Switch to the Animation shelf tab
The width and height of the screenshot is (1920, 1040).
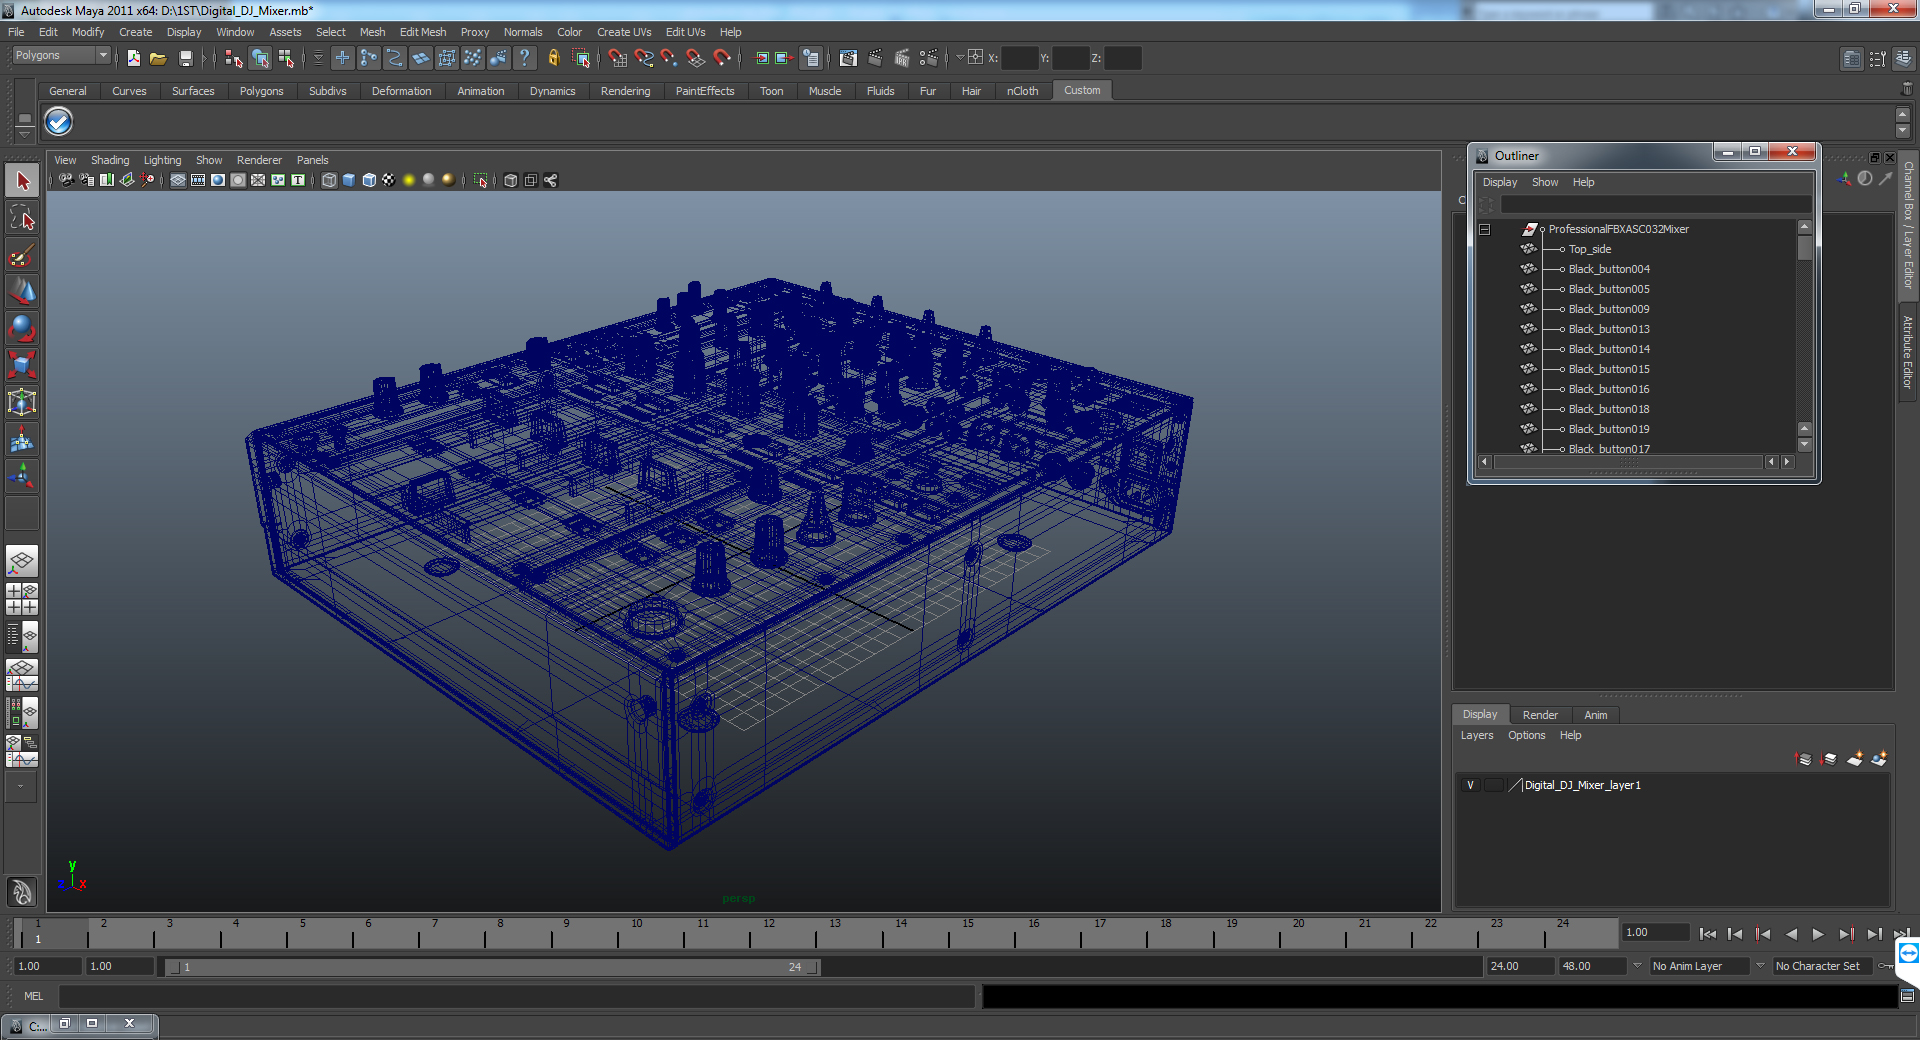click(x=480, y=91)
